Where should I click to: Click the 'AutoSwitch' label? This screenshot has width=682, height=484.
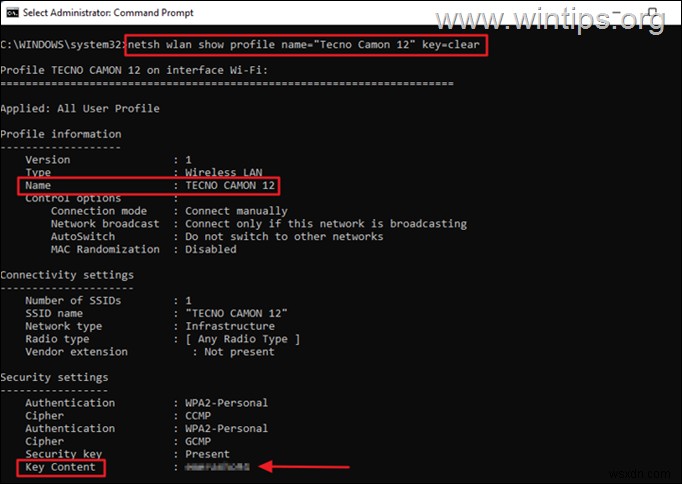(x=83, y=237)
